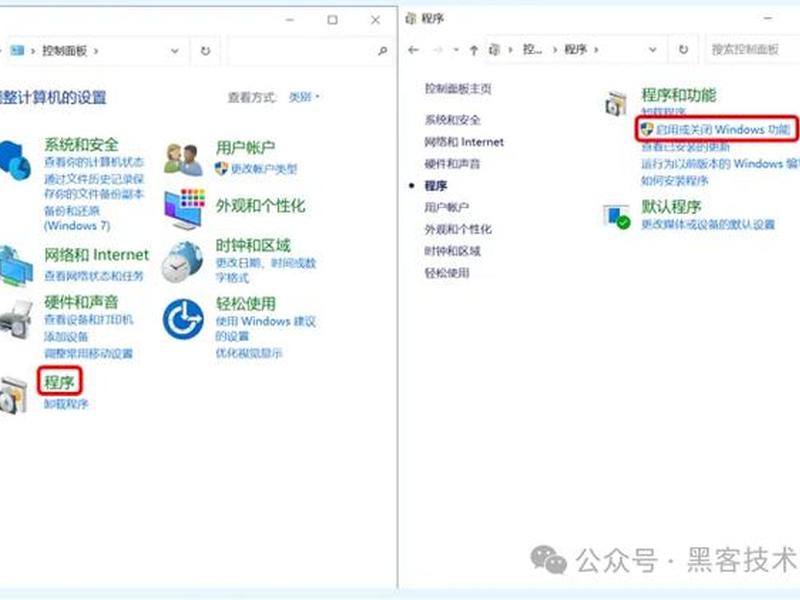Go up one level in 程序 window
Image resolution: width=800 pixels, height=600 pixels.
pos(474,49)
